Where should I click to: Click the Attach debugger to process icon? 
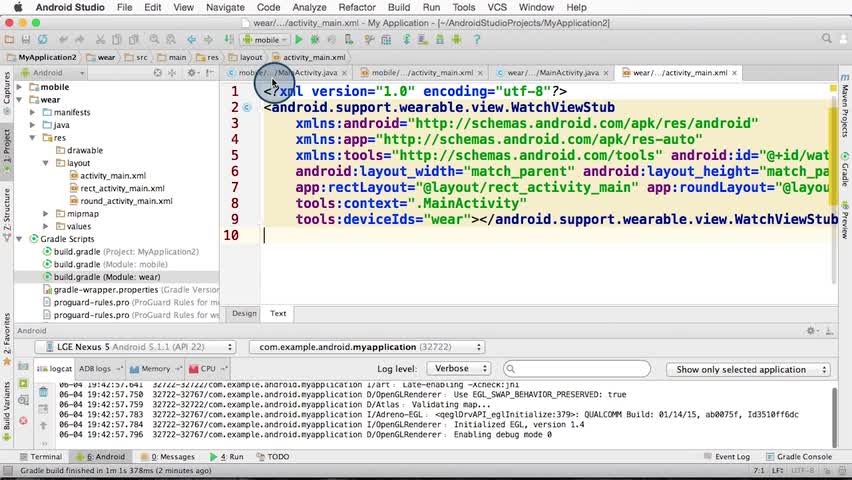(x=349, y=40)
